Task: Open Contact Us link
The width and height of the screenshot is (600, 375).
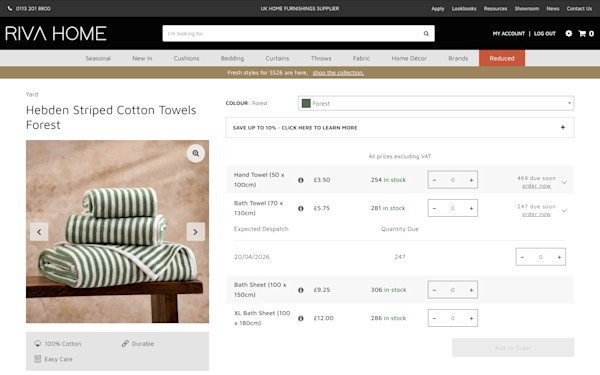Action: point(579,8)
